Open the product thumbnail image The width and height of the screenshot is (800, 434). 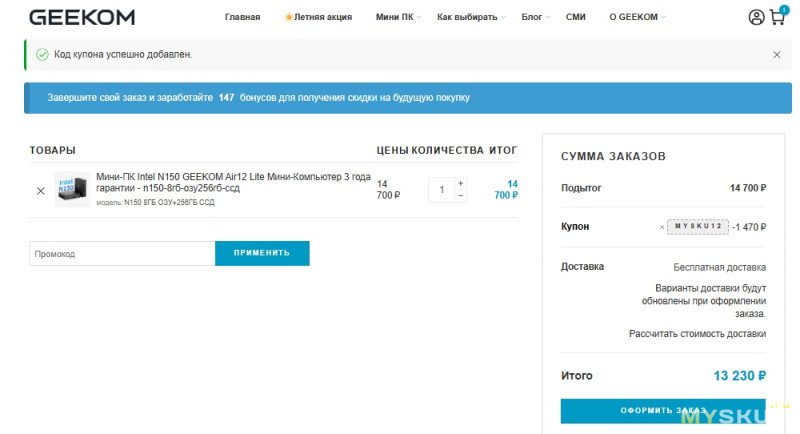[72, 189]
